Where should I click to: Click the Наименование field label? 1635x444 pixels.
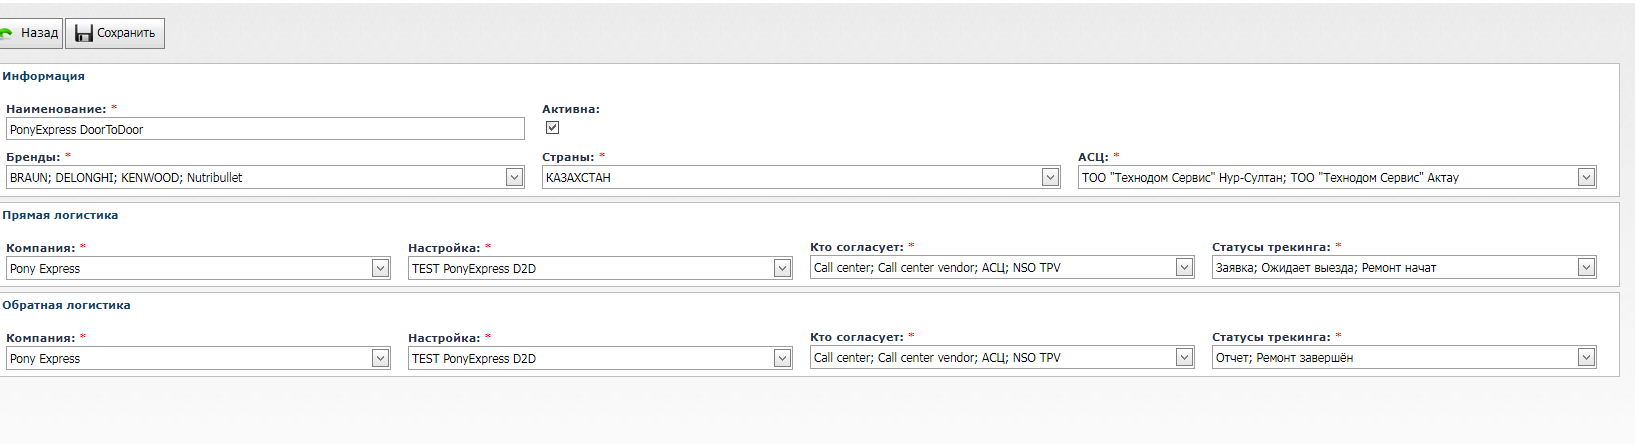pyautogui.click(x=56, y=109)
